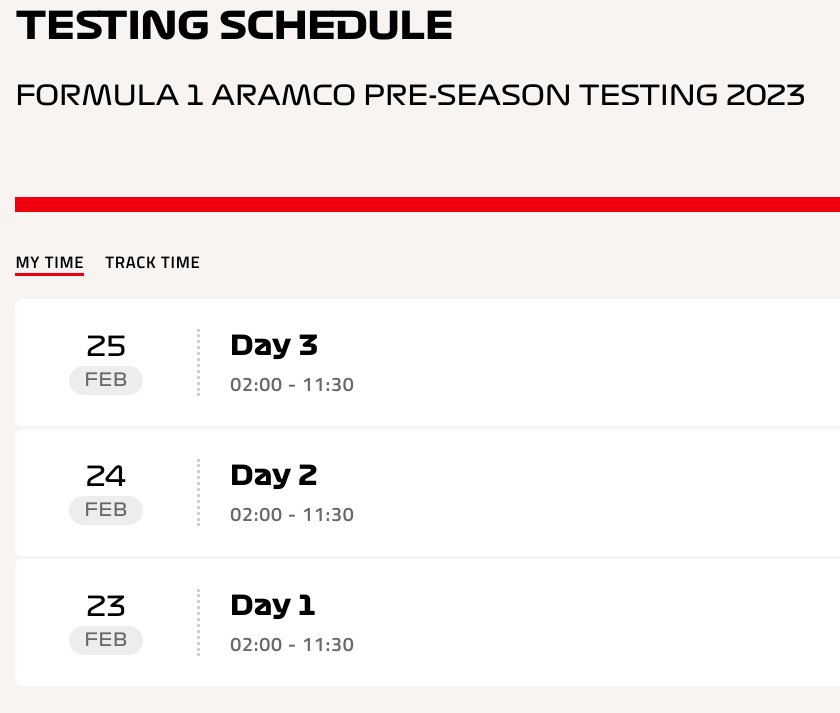Open the Day 1 session row
This screenshot has width=840, height=713.
pyautogui.click(x=428, y=622)
